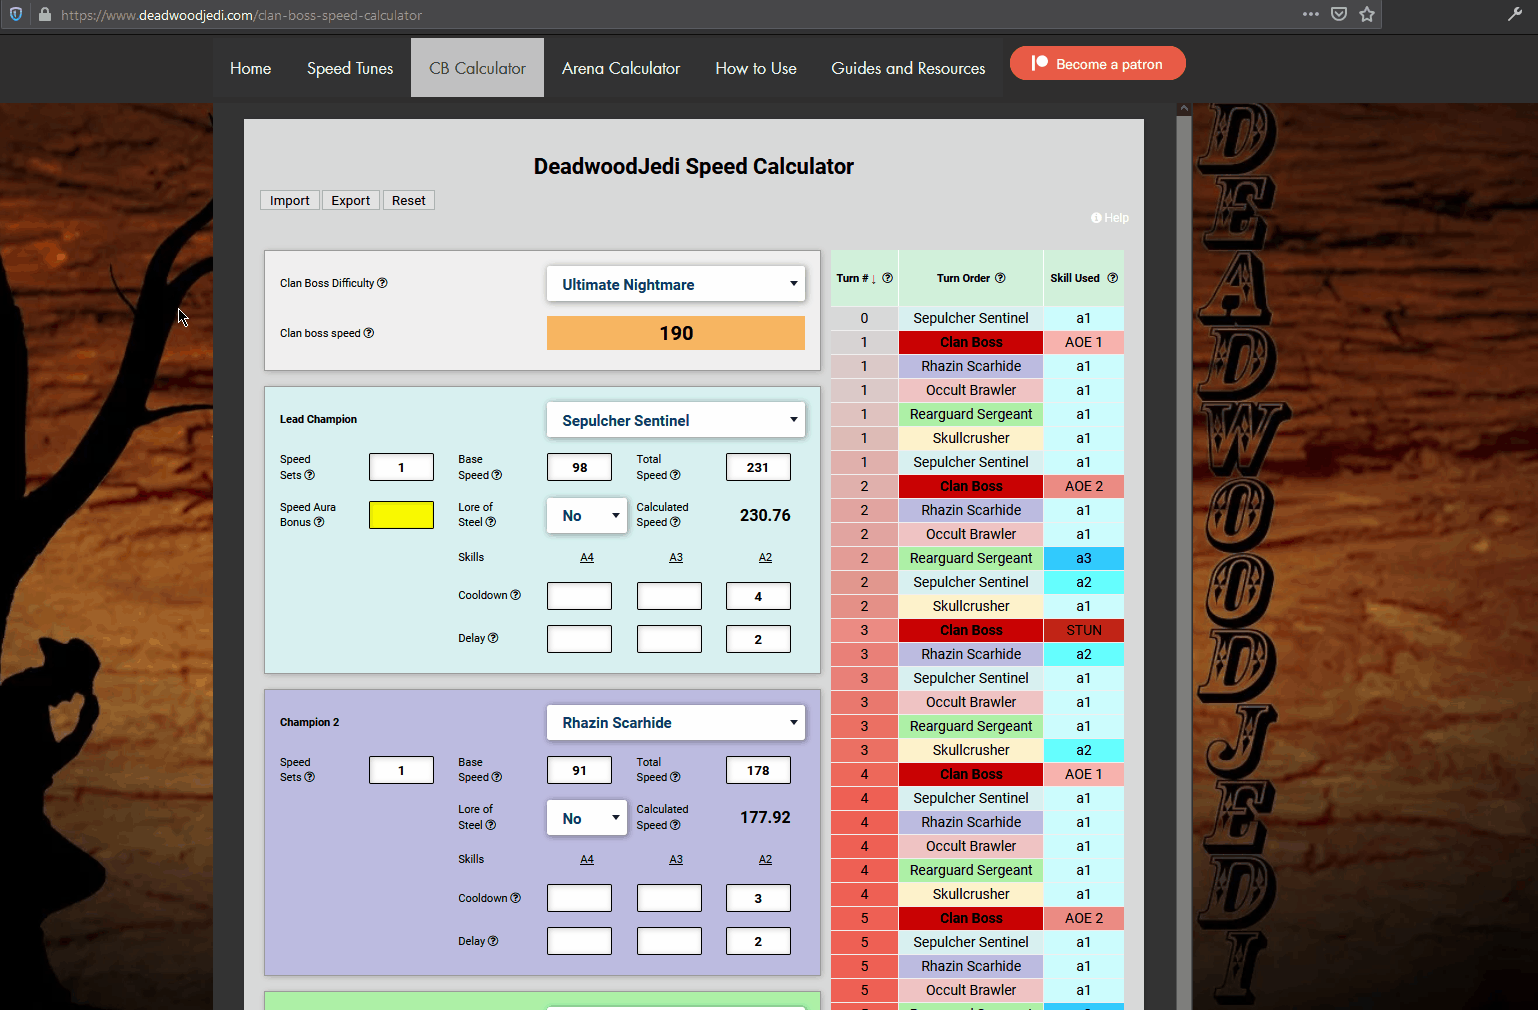The image size is (1538, 1010).
Task: Click Champion 2 A2 Delay field
Action: pos(758,941)
